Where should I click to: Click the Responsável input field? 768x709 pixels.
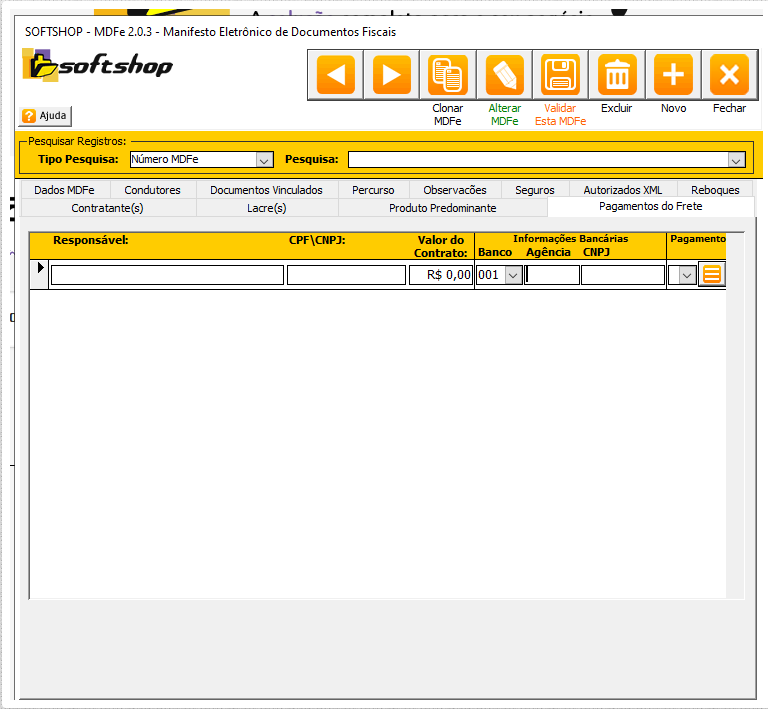point(167,275)
